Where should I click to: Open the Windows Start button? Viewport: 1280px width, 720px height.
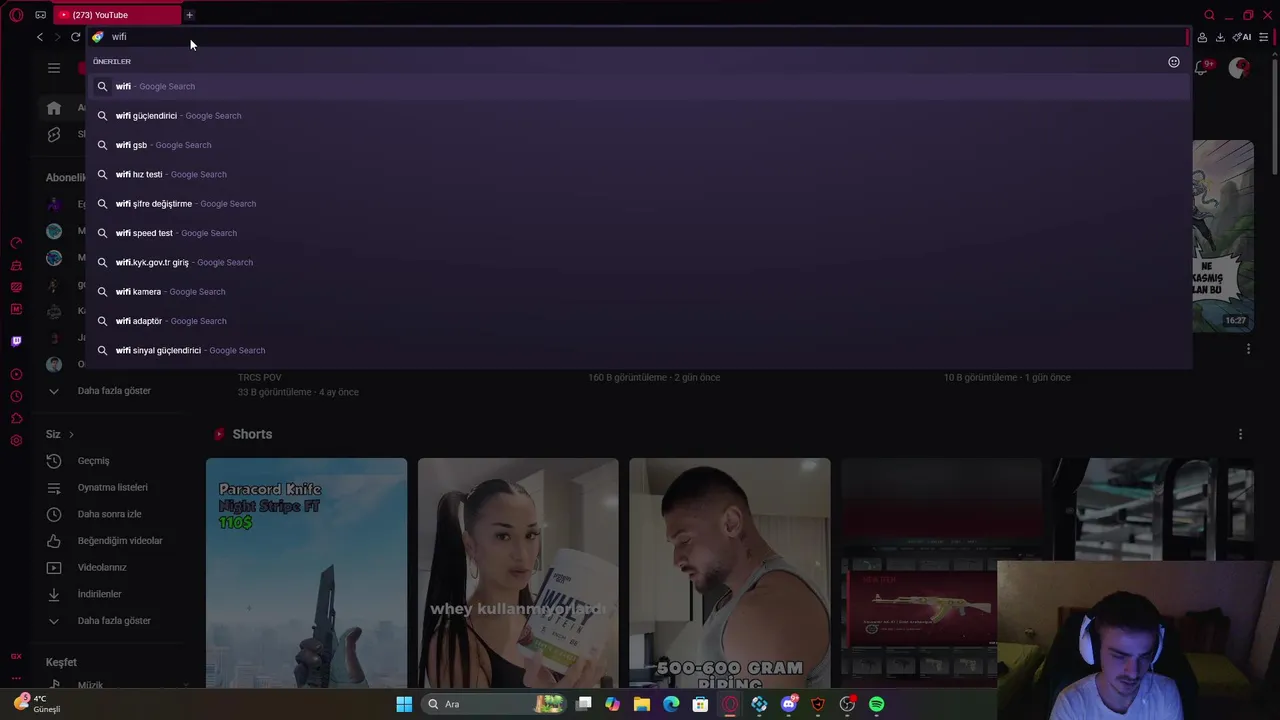[x=404, y=704]
